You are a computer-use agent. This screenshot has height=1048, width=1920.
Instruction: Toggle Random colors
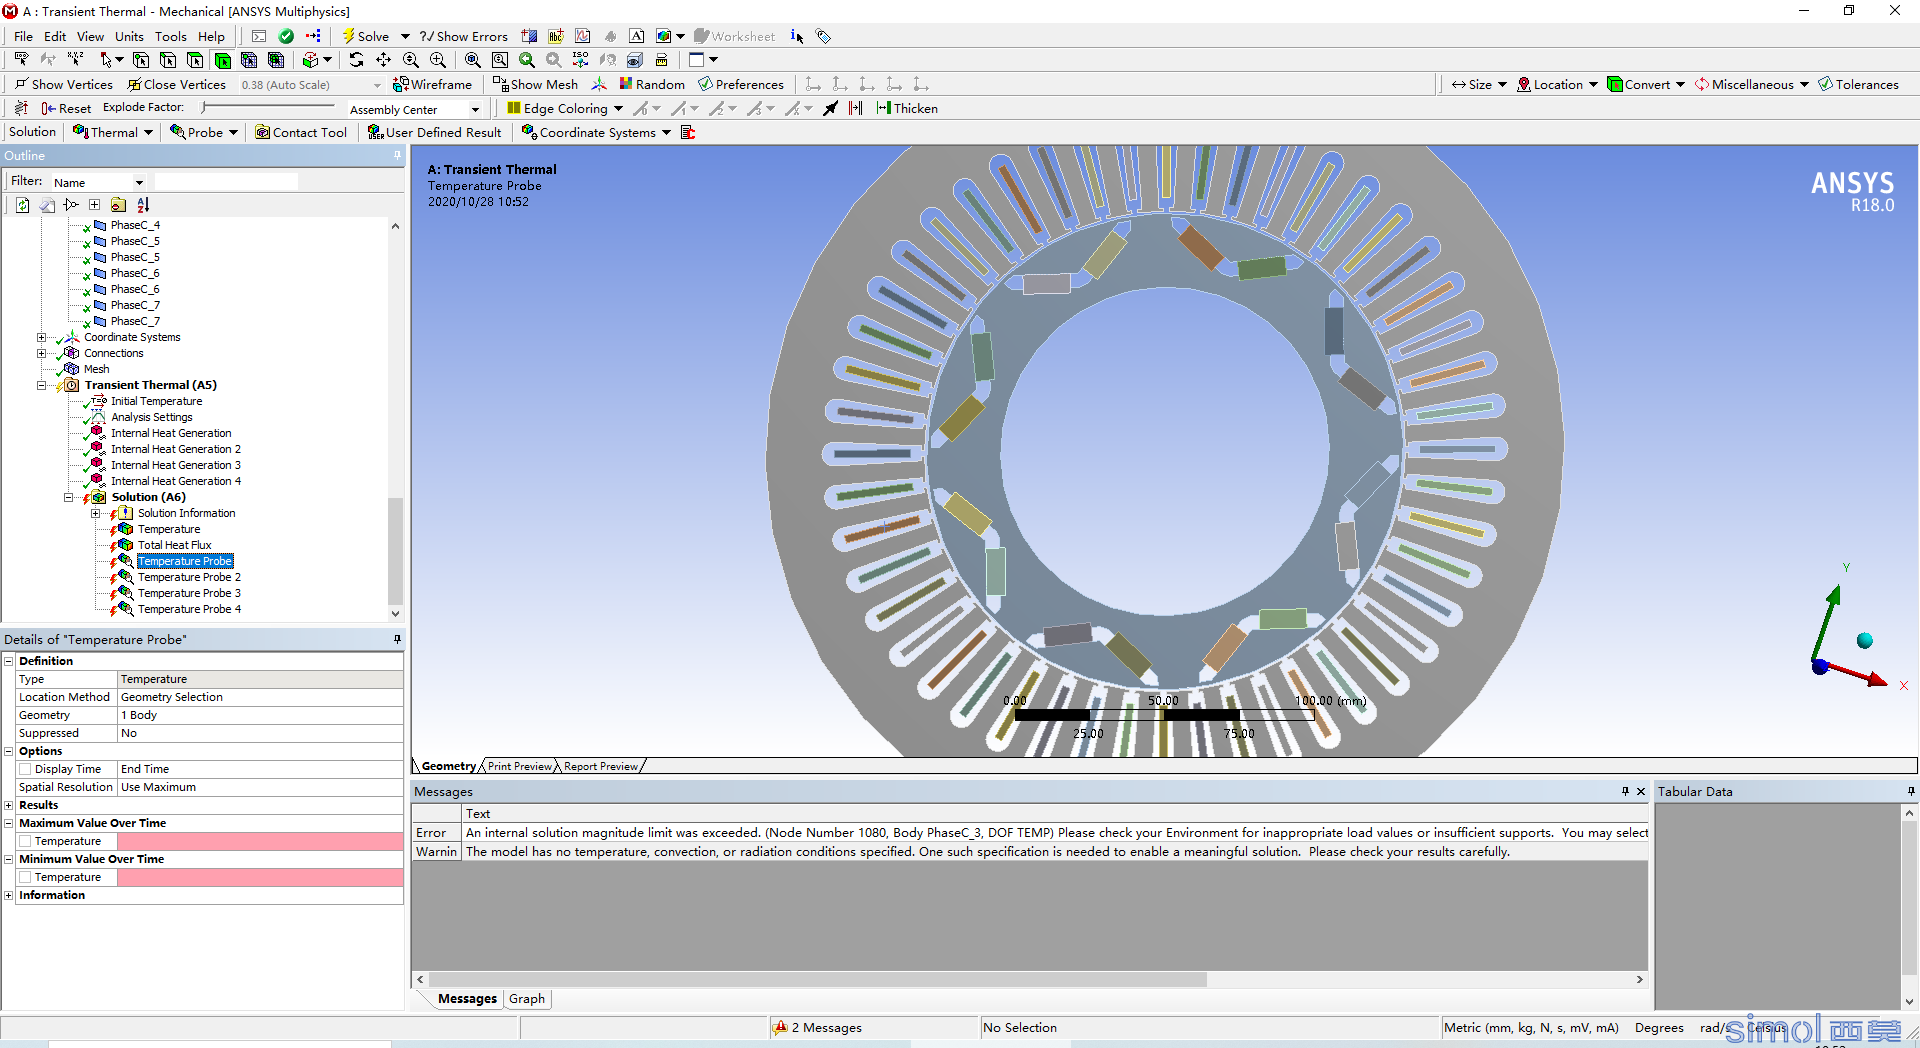coord(652,84)
